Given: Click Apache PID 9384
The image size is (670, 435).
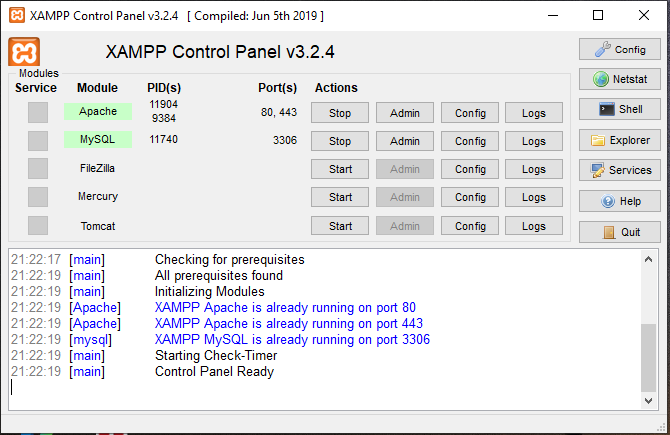Looking at the screenshot, I should coord(164,118).
